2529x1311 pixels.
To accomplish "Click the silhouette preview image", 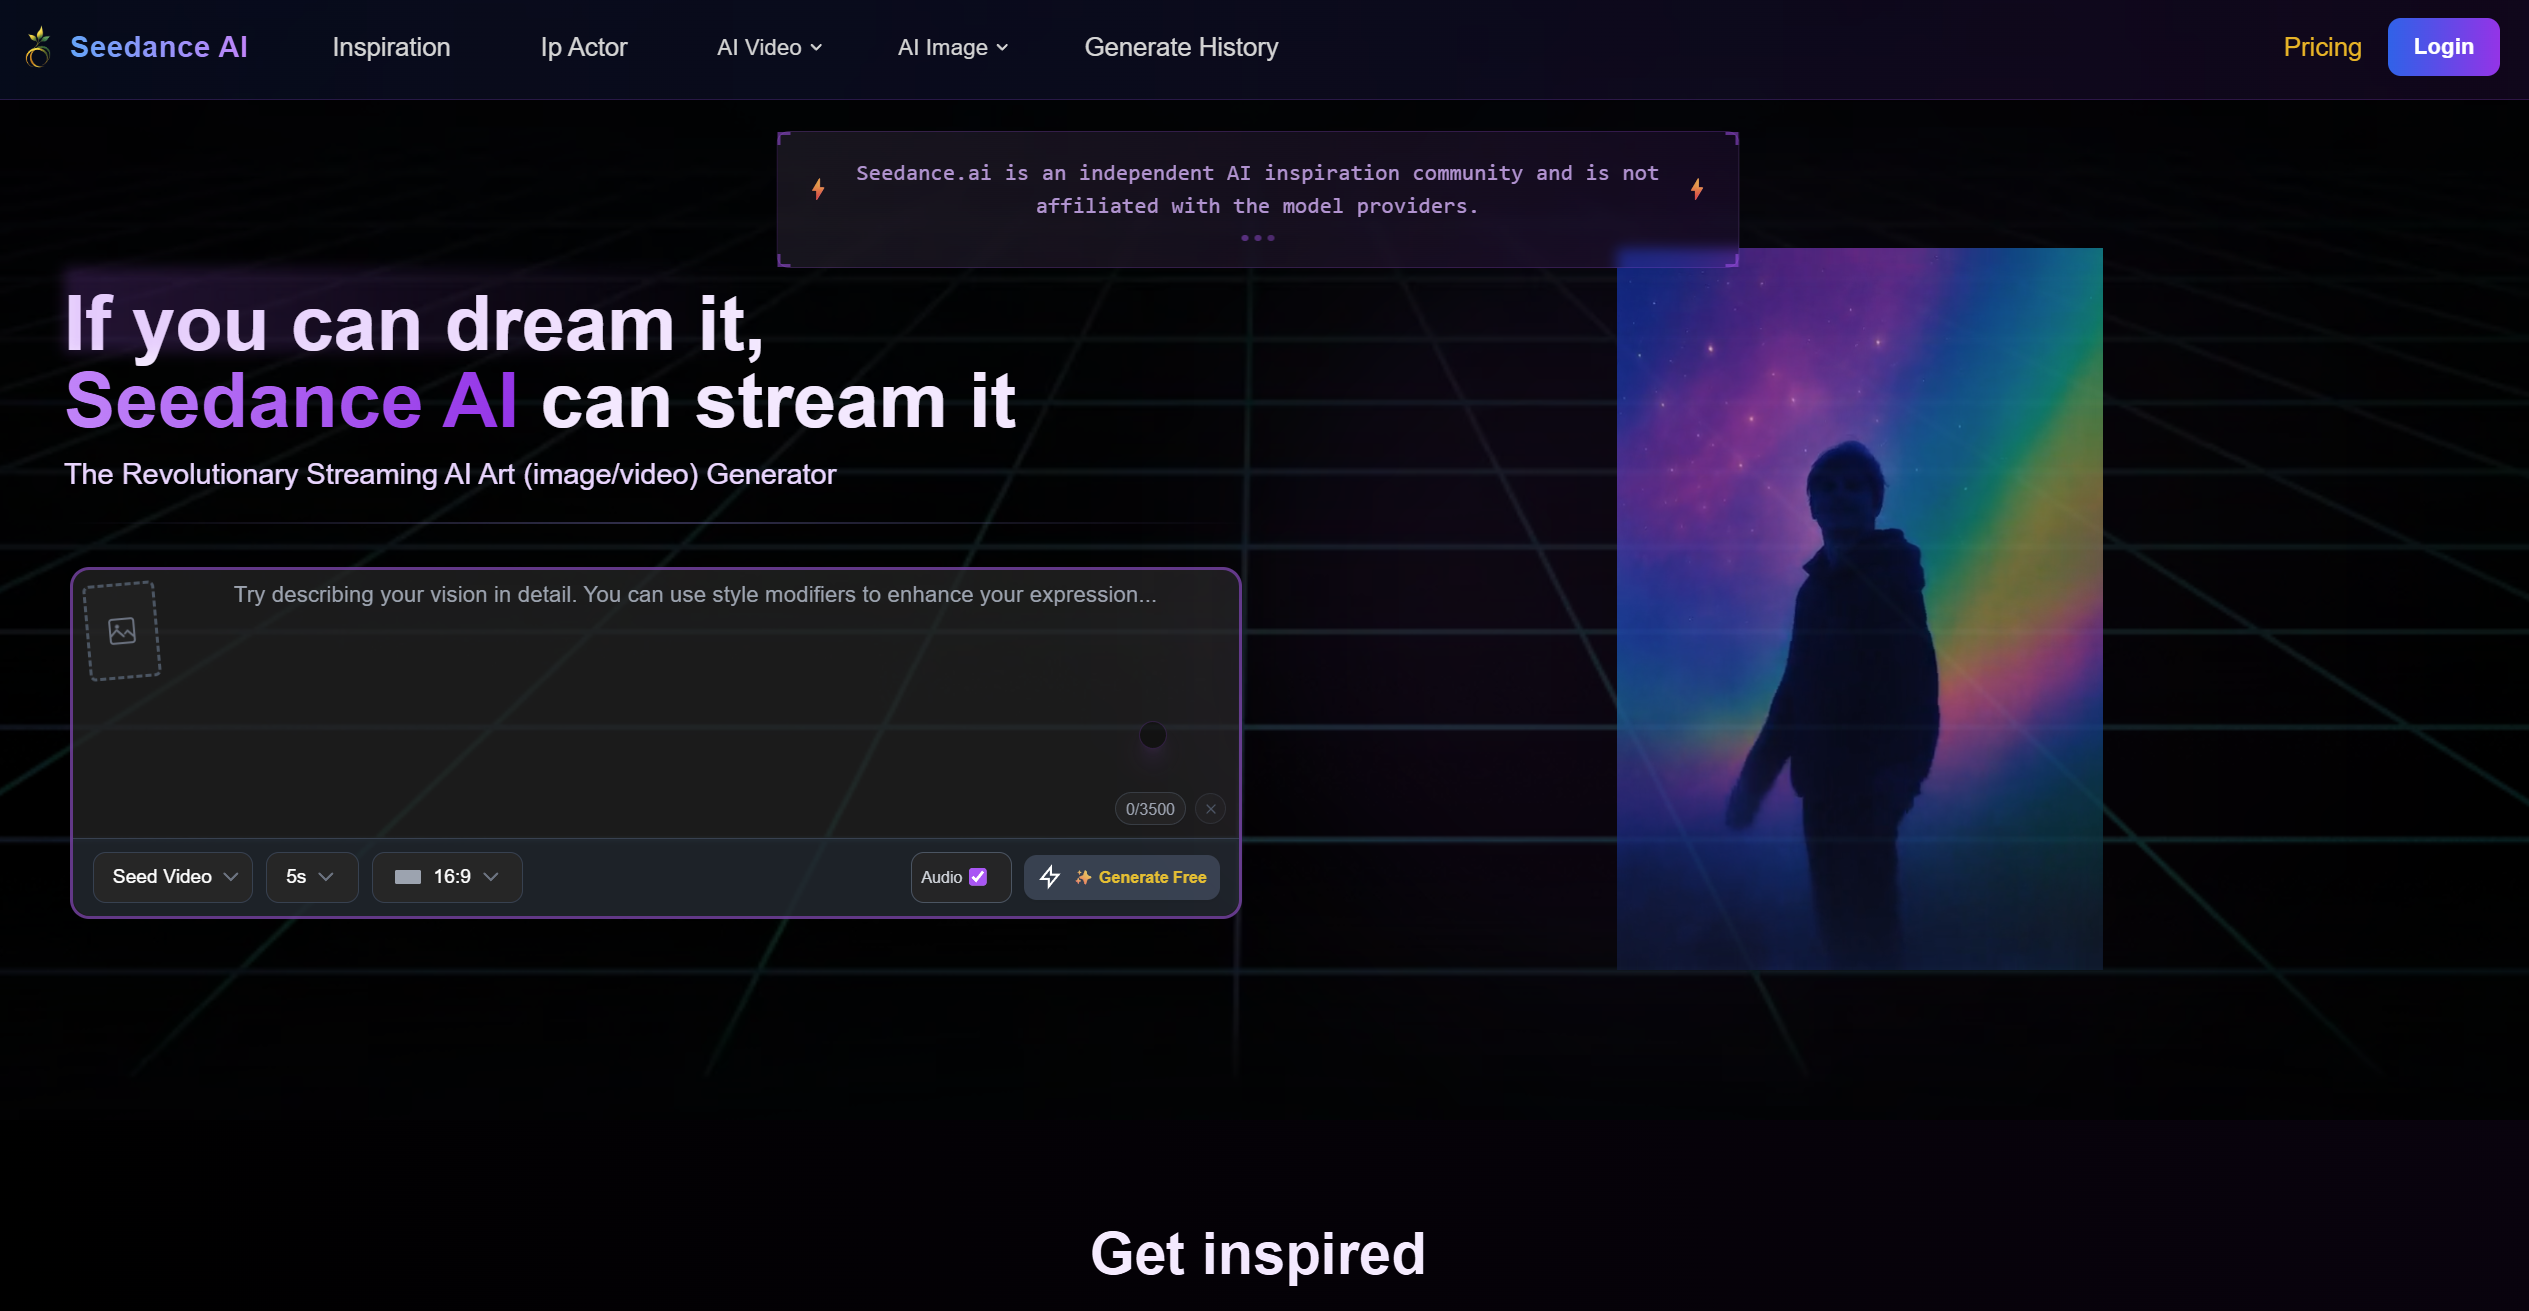I will point(1859,608).
